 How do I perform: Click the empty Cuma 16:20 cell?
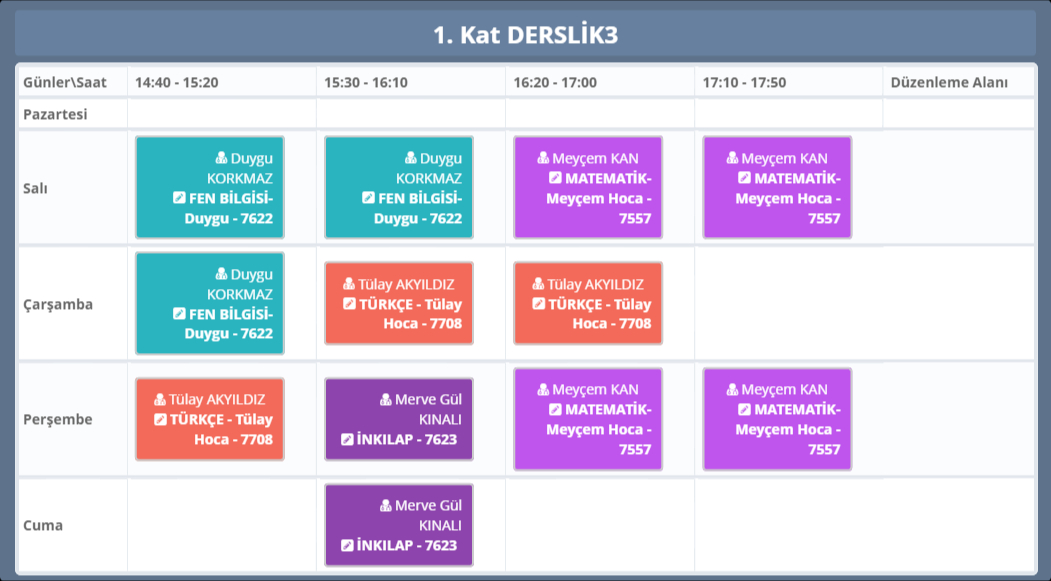(x=599, y=525)
